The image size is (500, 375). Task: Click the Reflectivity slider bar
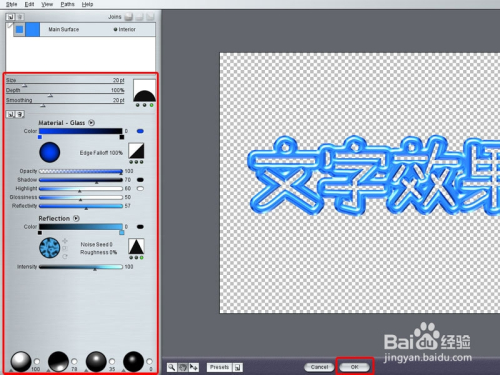point(81,206)
